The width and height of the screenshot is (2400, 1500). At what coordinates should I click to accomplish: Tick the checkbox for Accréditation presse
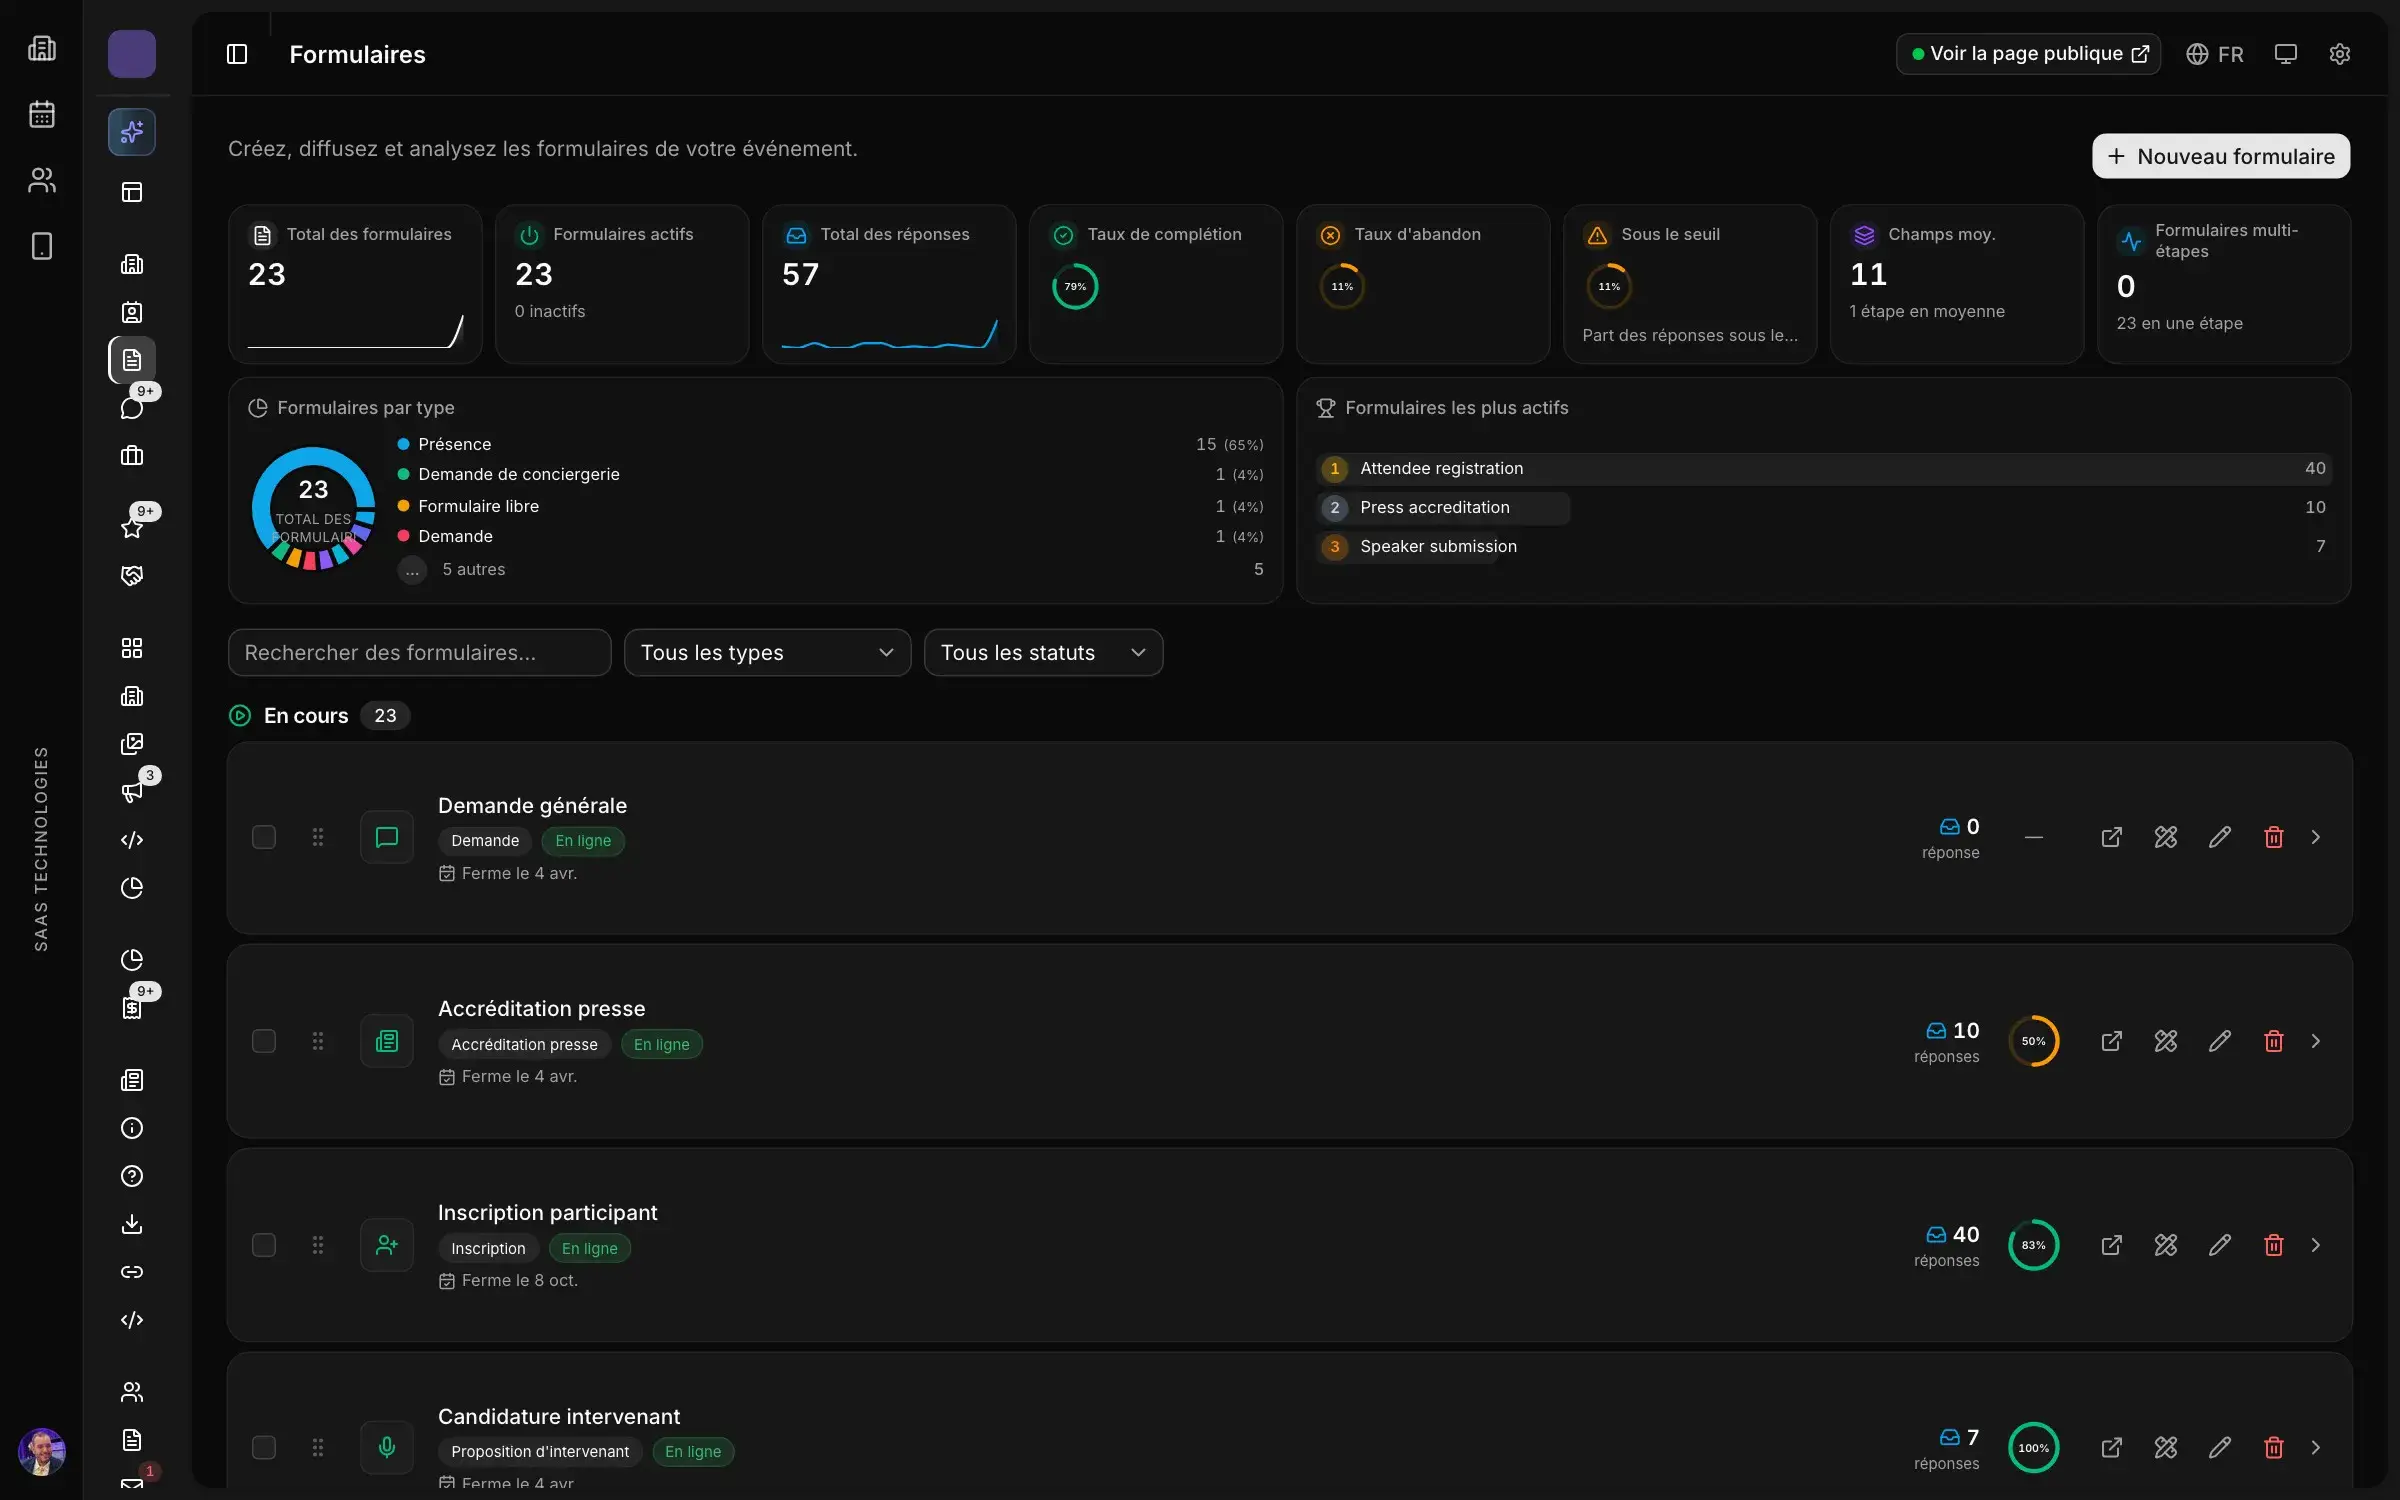[x=264, y=1041]
